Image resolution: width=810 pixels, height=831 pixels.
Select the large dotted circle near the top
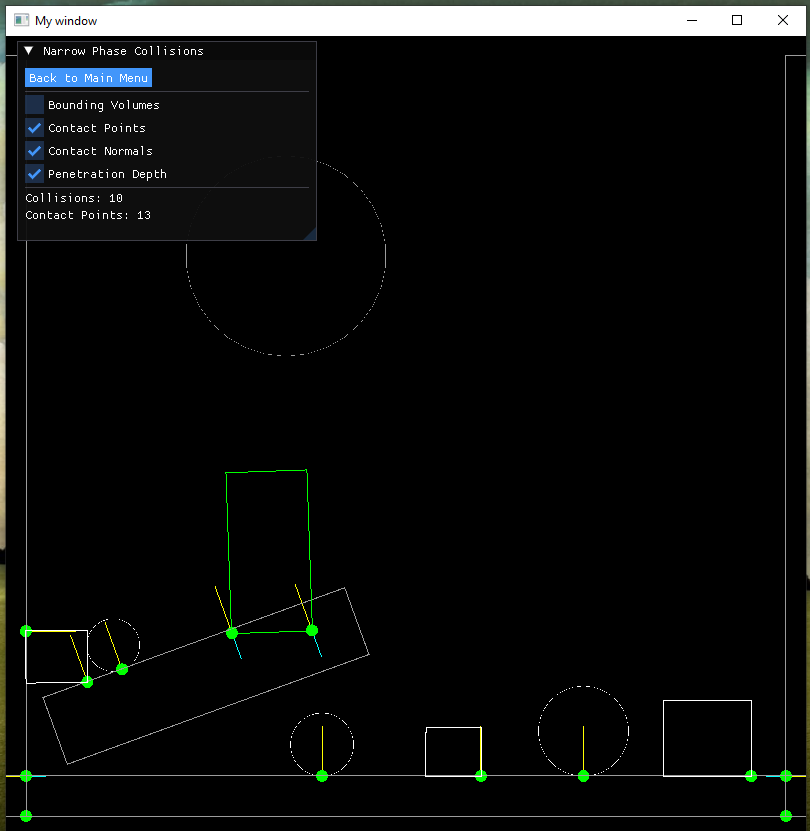pyautogui.click(x=286, y=256)
